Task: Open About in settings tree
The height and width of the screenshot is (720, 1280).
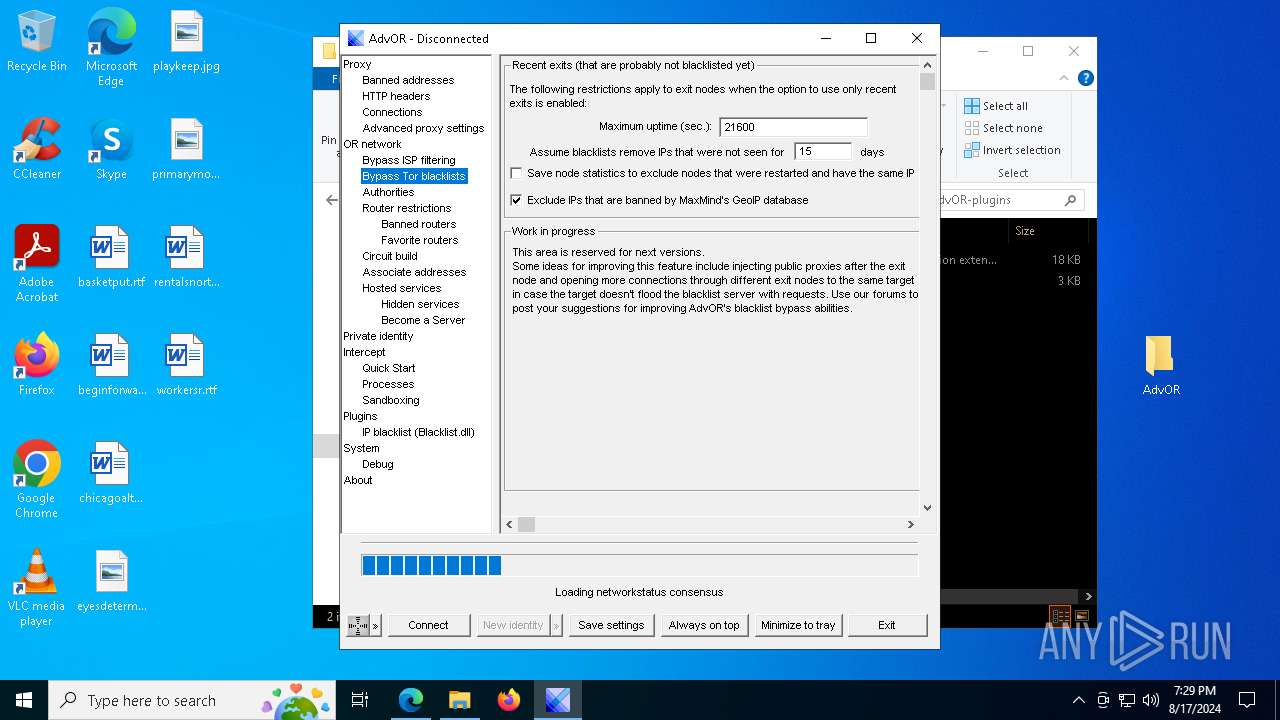Action: pos(358,480)
